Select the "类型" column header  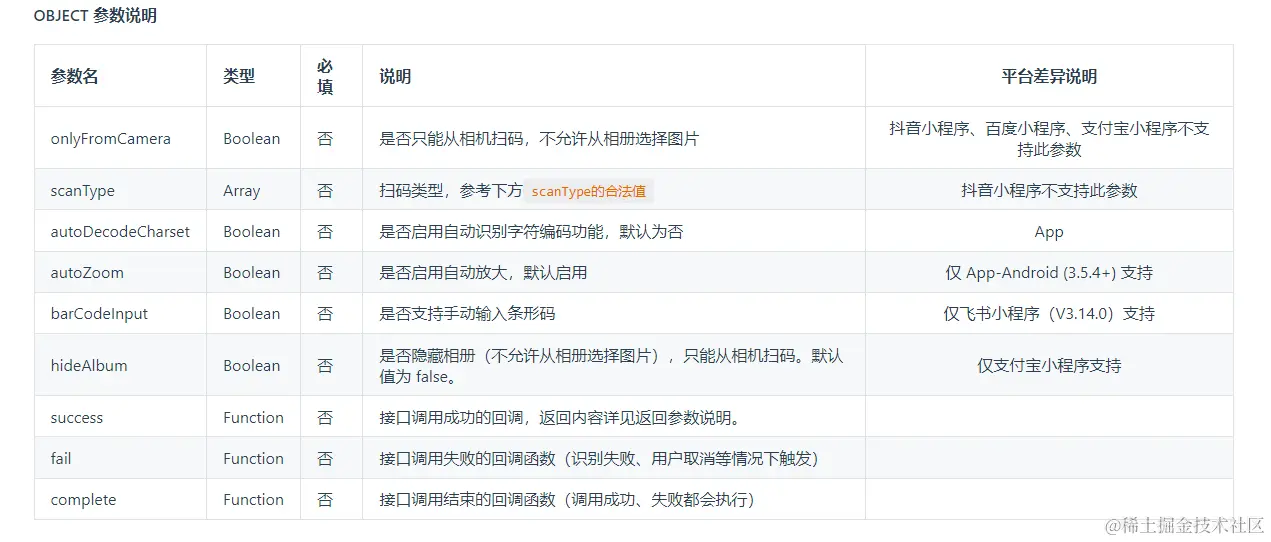238,76
